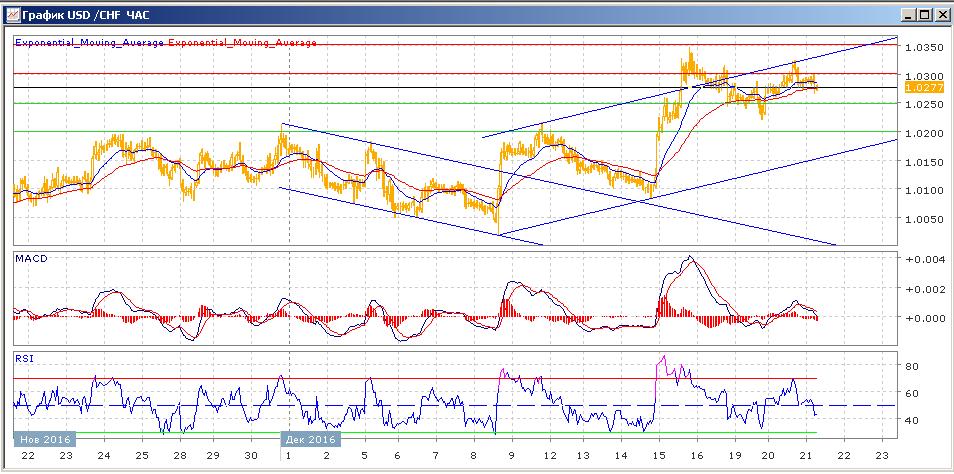Close the USD/CHF chart window
The image size is (954, 474).
pos(940,14)
